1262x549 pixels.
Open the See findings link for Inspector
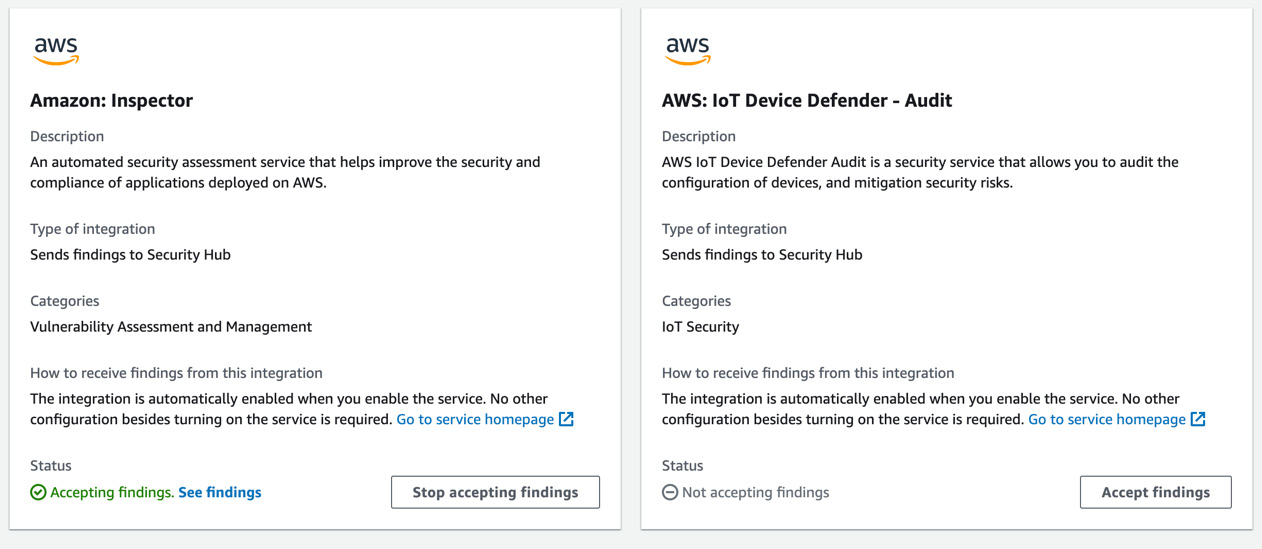point(219,492)
